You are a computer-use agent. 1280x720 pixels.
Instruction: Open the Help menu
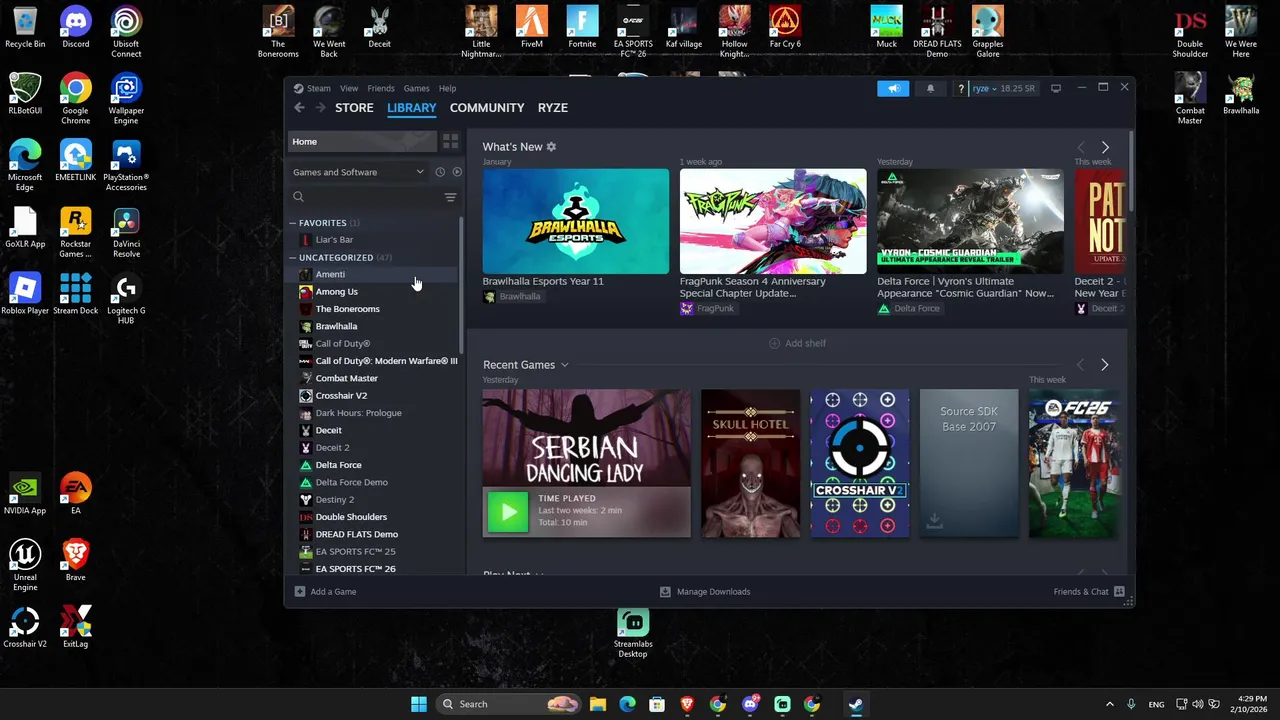point(447,88)
